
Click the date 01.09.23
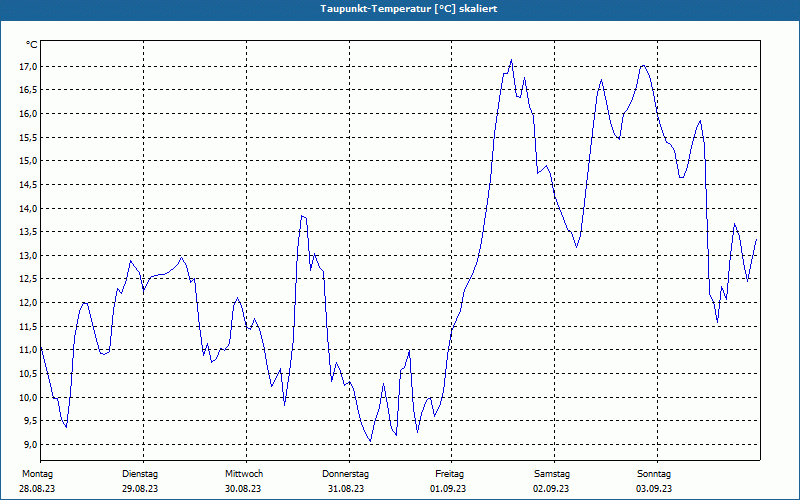pos(448,489)
